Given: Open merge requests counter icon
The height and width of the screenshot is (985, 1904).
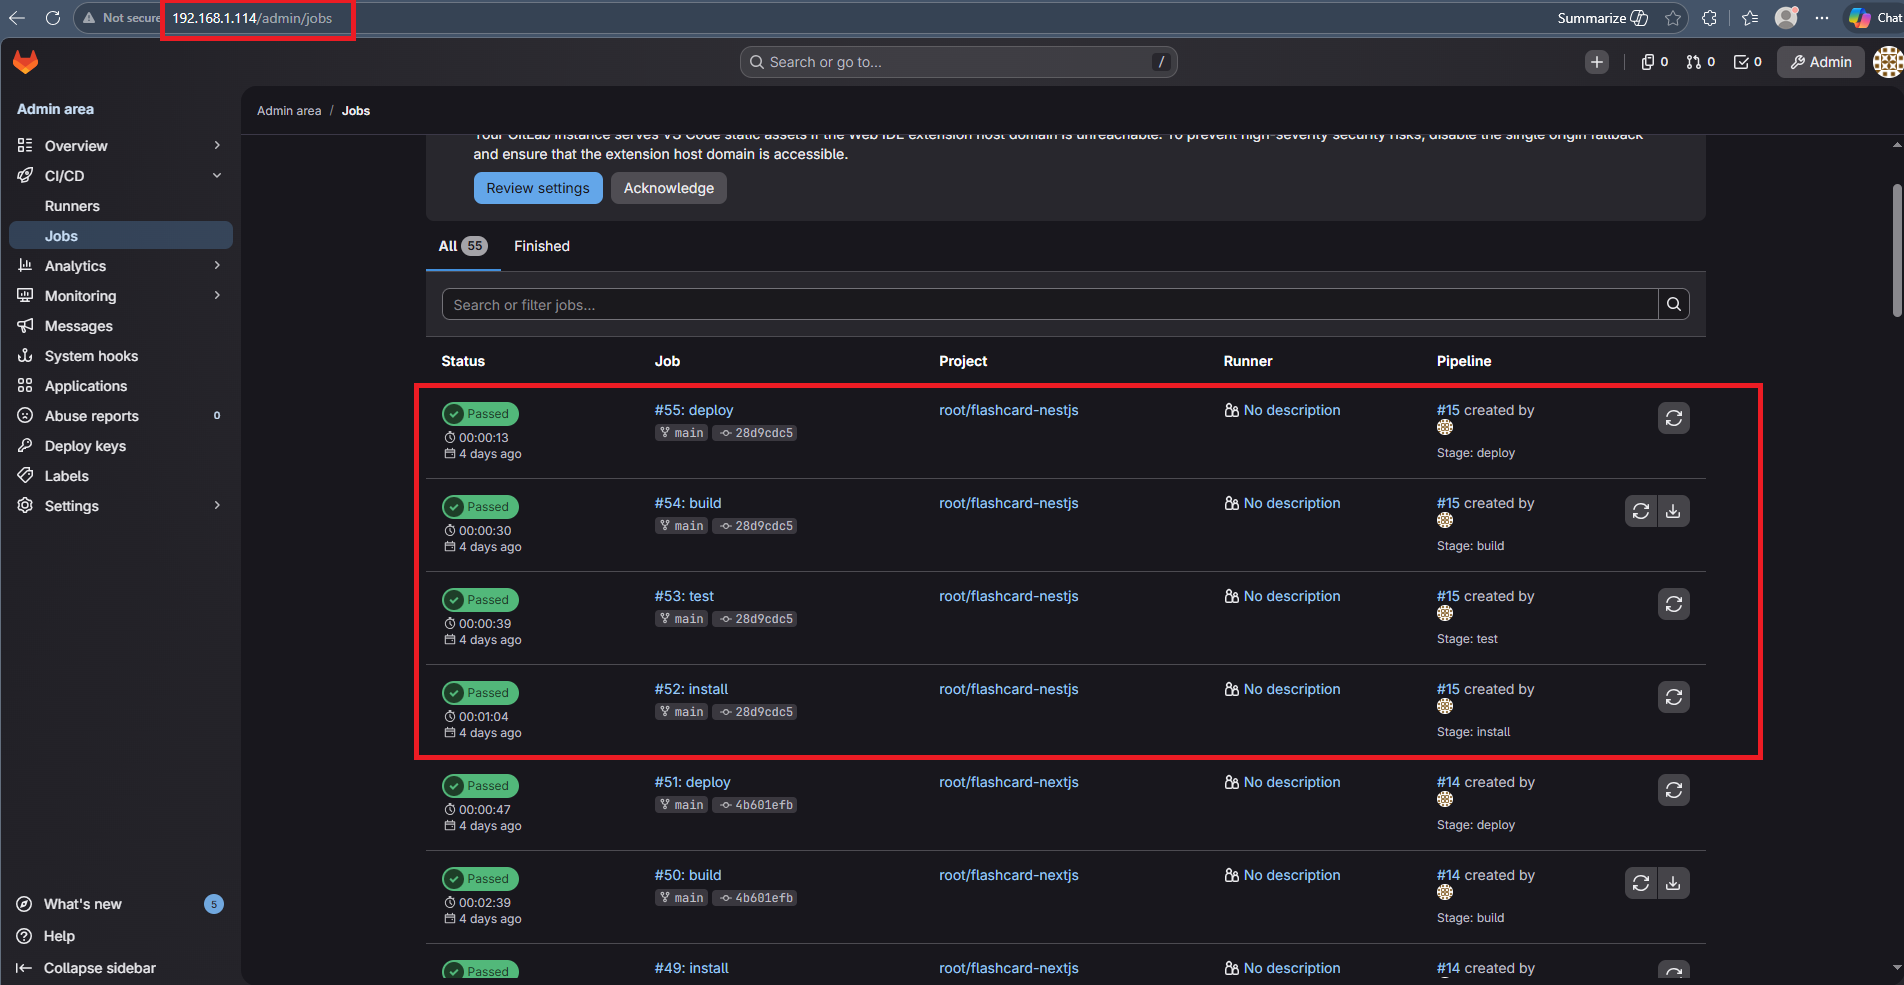Looking at the screenshot, I should (x=1700, y=62).
